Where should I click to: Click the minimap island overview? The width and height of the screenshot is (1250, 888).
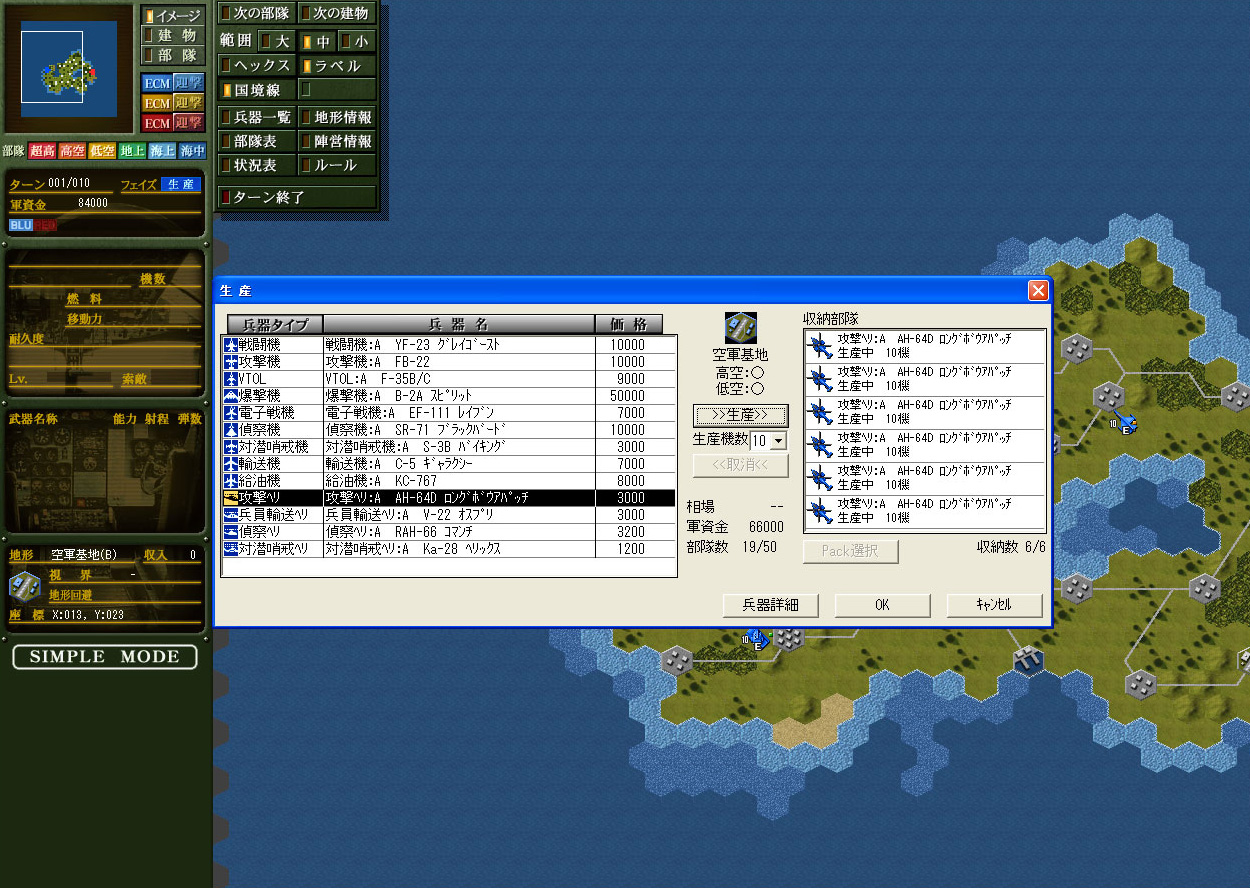[x=68, y=68]
